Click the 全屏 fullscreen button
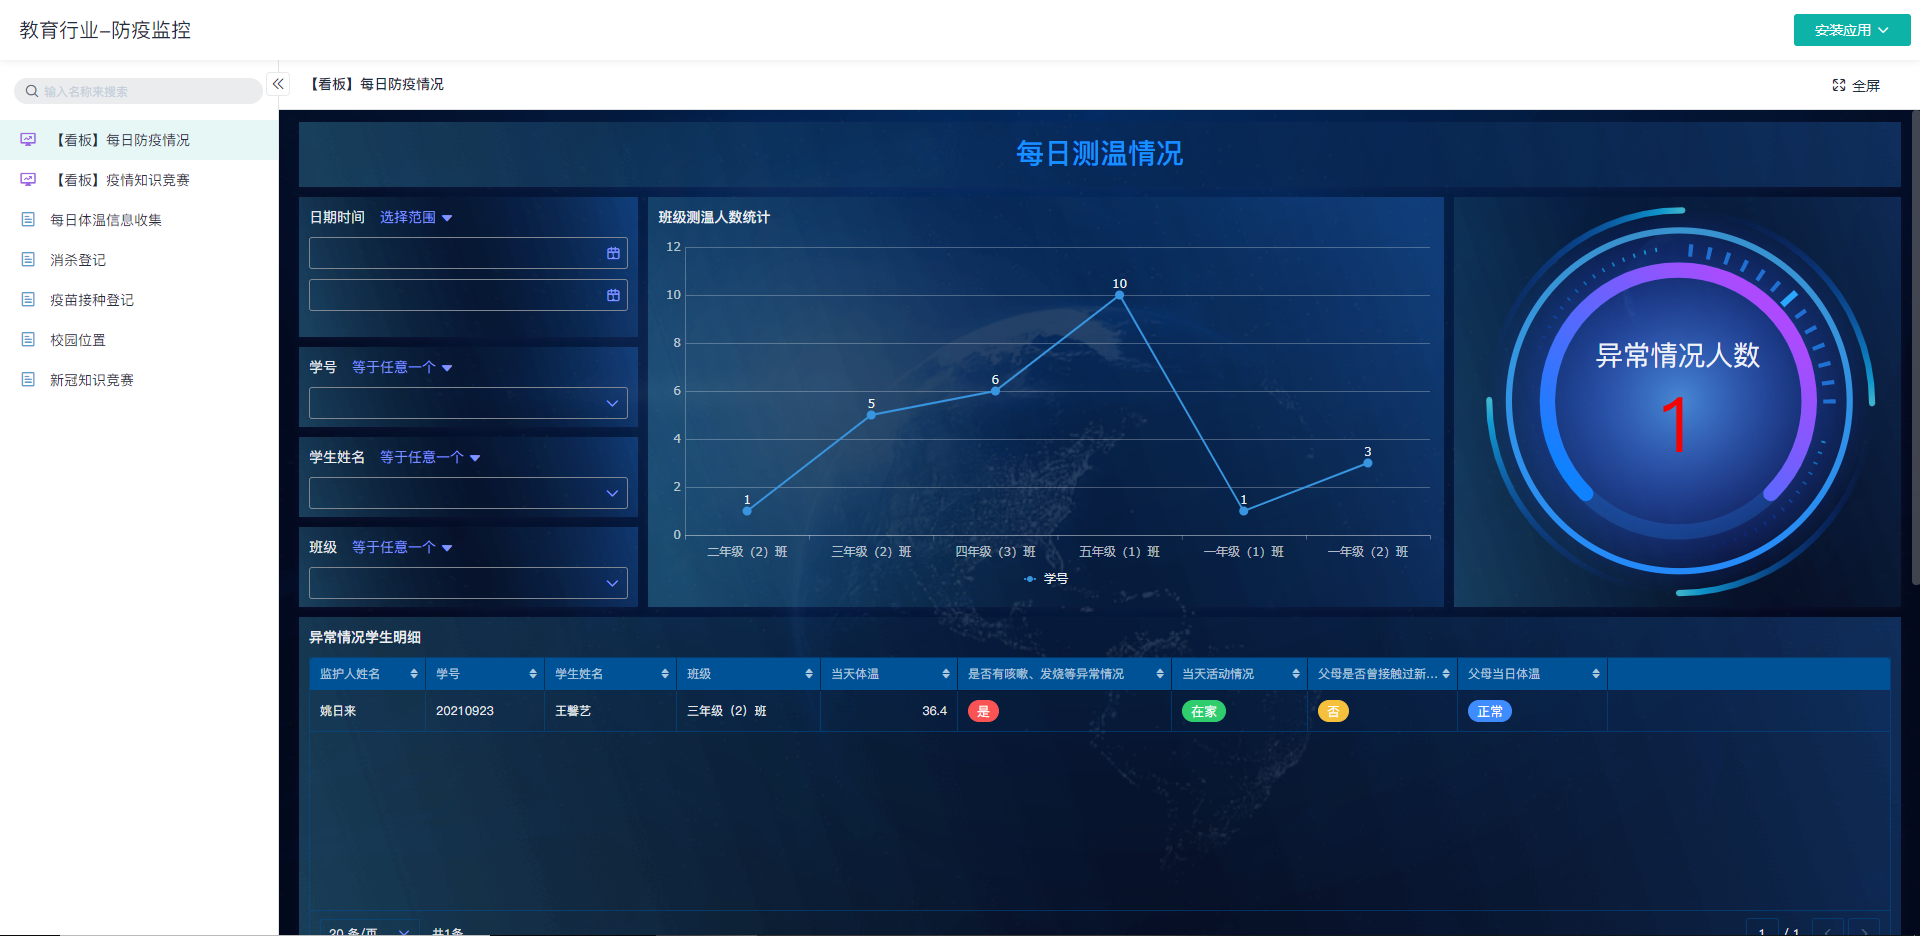Screen dimensions: 1920x936 (1856, 85)
